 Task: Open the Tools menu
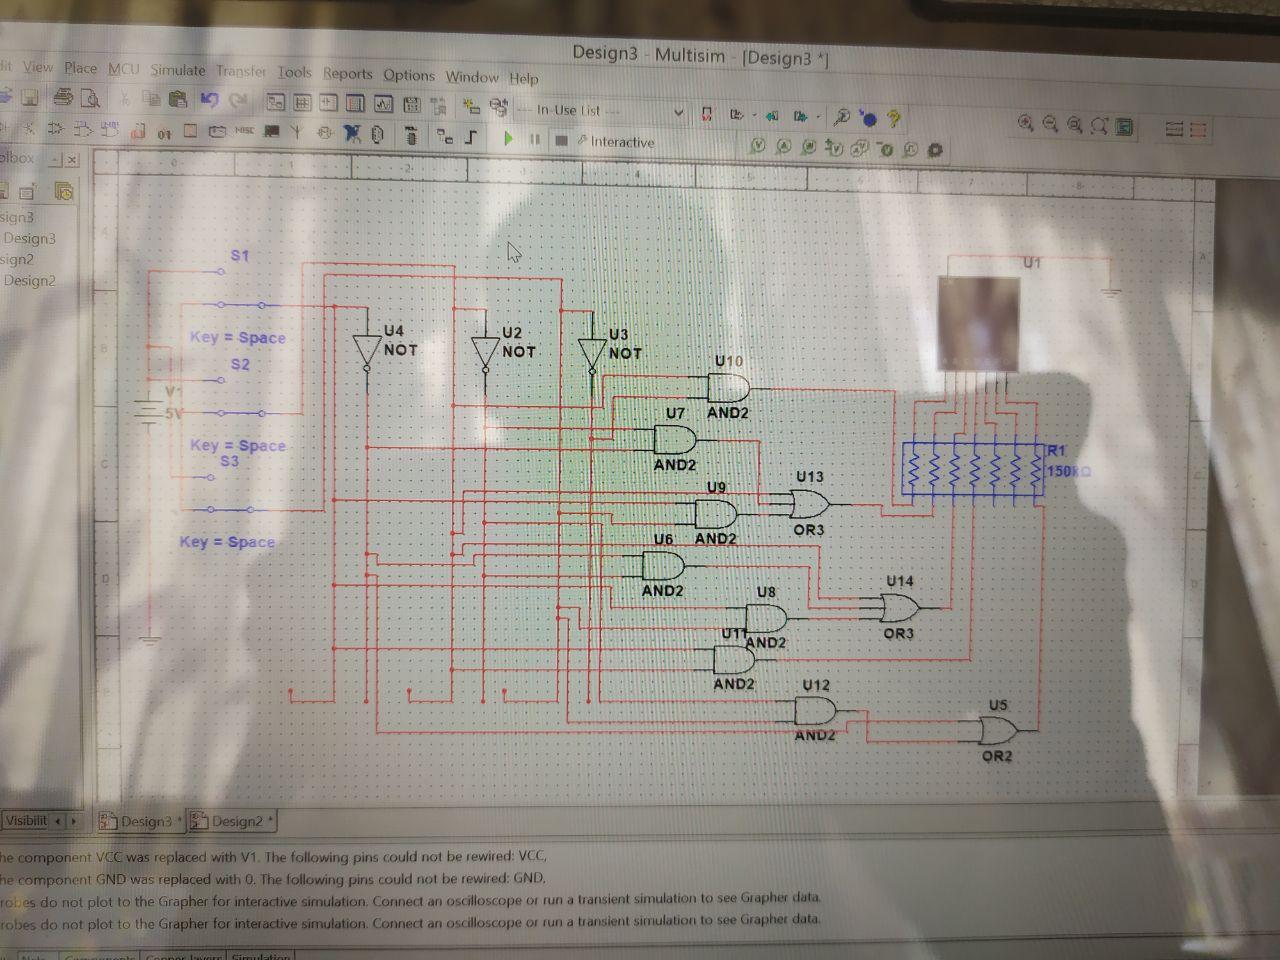294,72
